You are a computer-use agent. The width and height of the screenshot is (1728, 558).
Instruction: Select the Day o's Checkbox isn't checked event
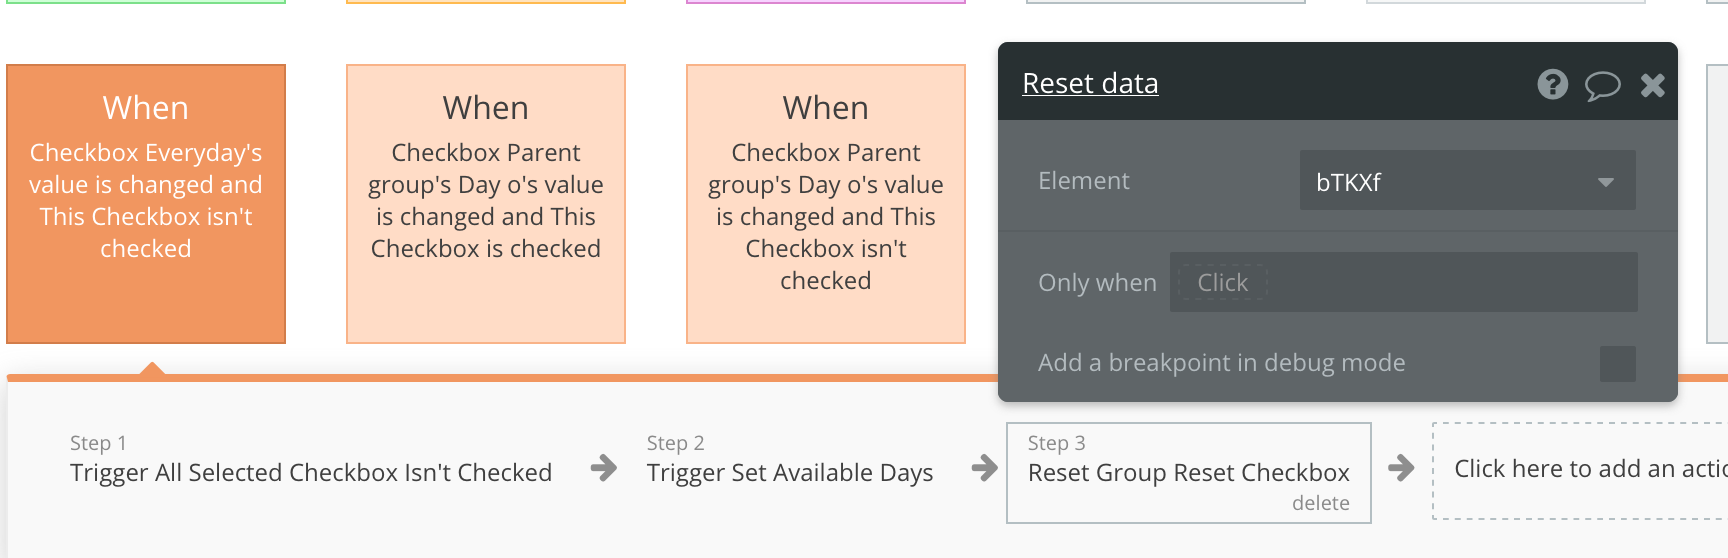(826, 204)
